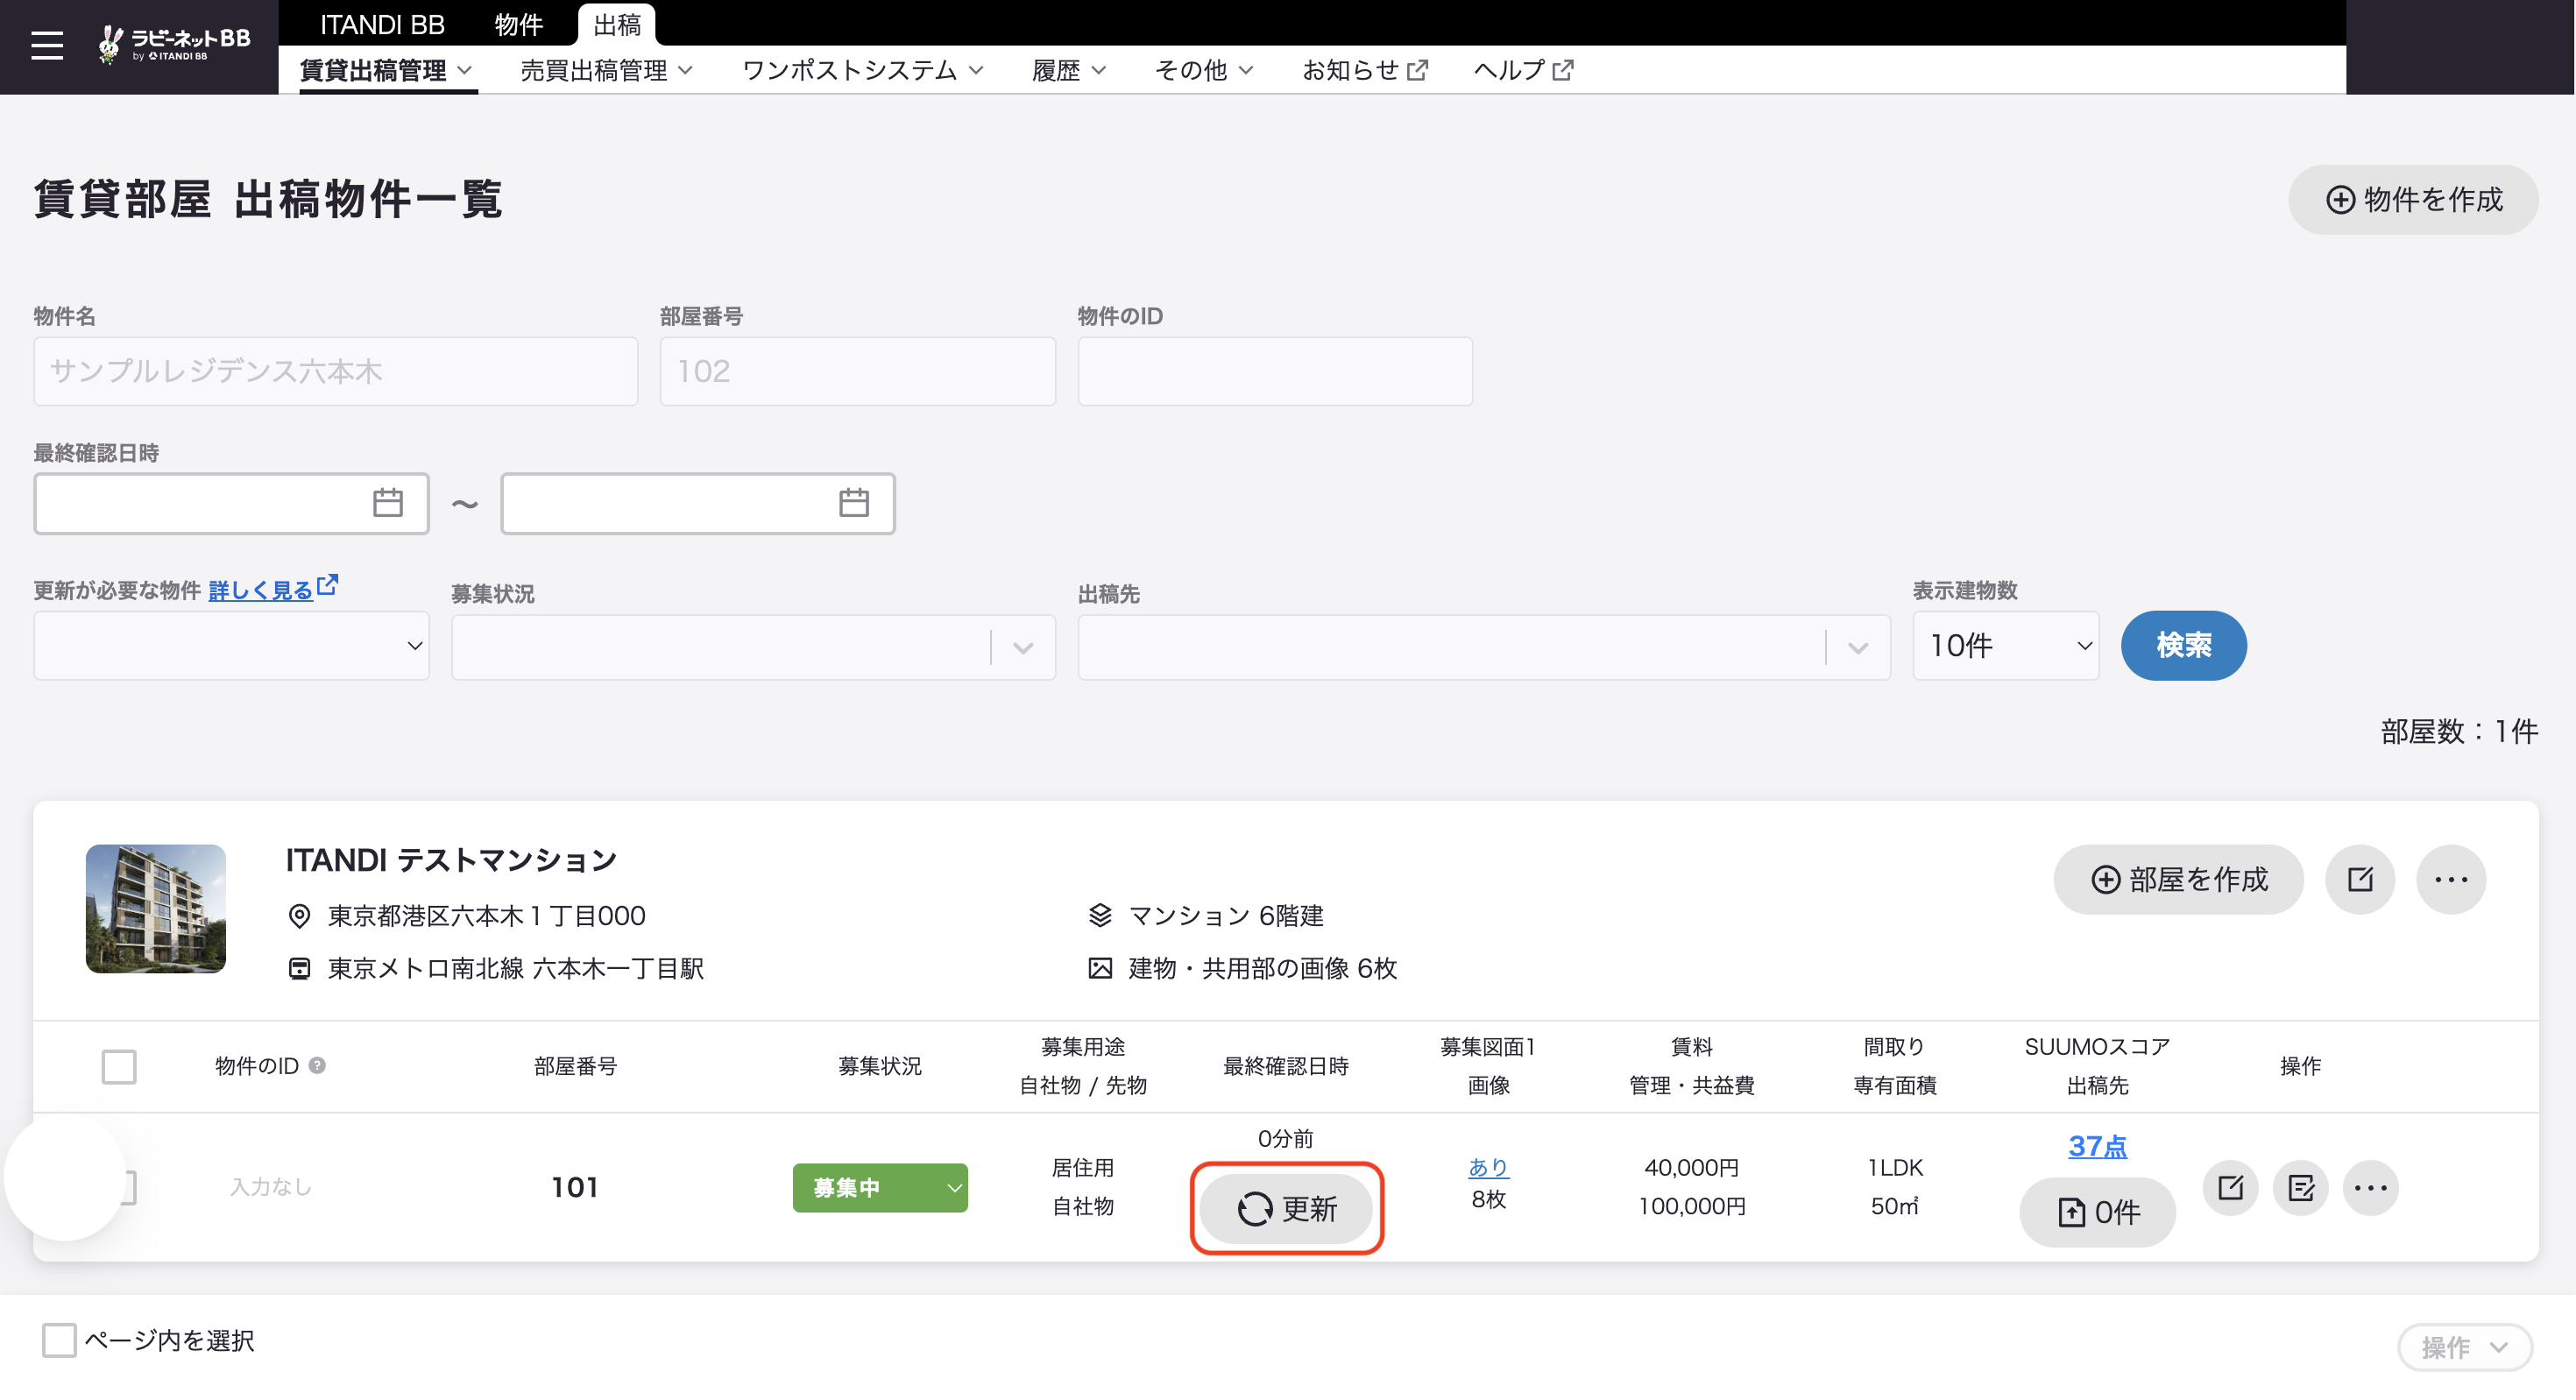Switch to ITANDI BB tab
2576x1400 pixels.
pyautogui.click(x=382, y=24)
